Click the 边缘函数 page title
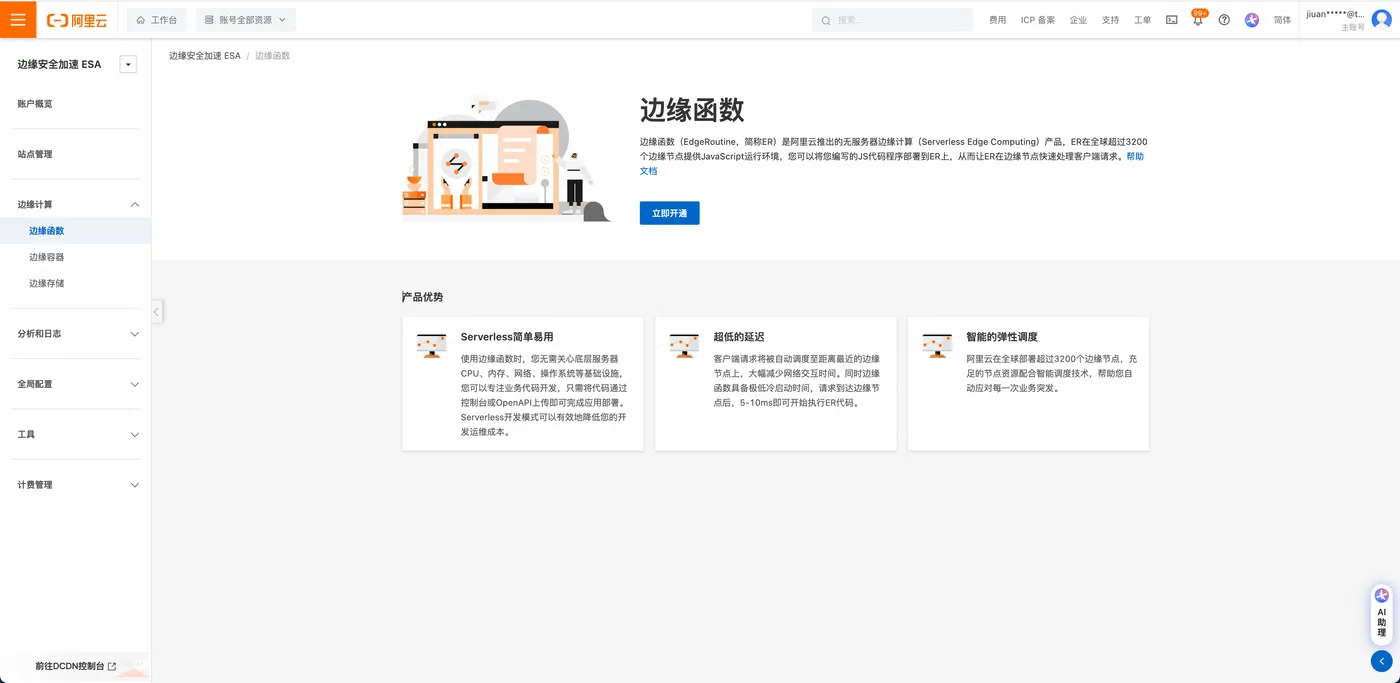Screen dimensions: 1400x683 coord(692,110)
